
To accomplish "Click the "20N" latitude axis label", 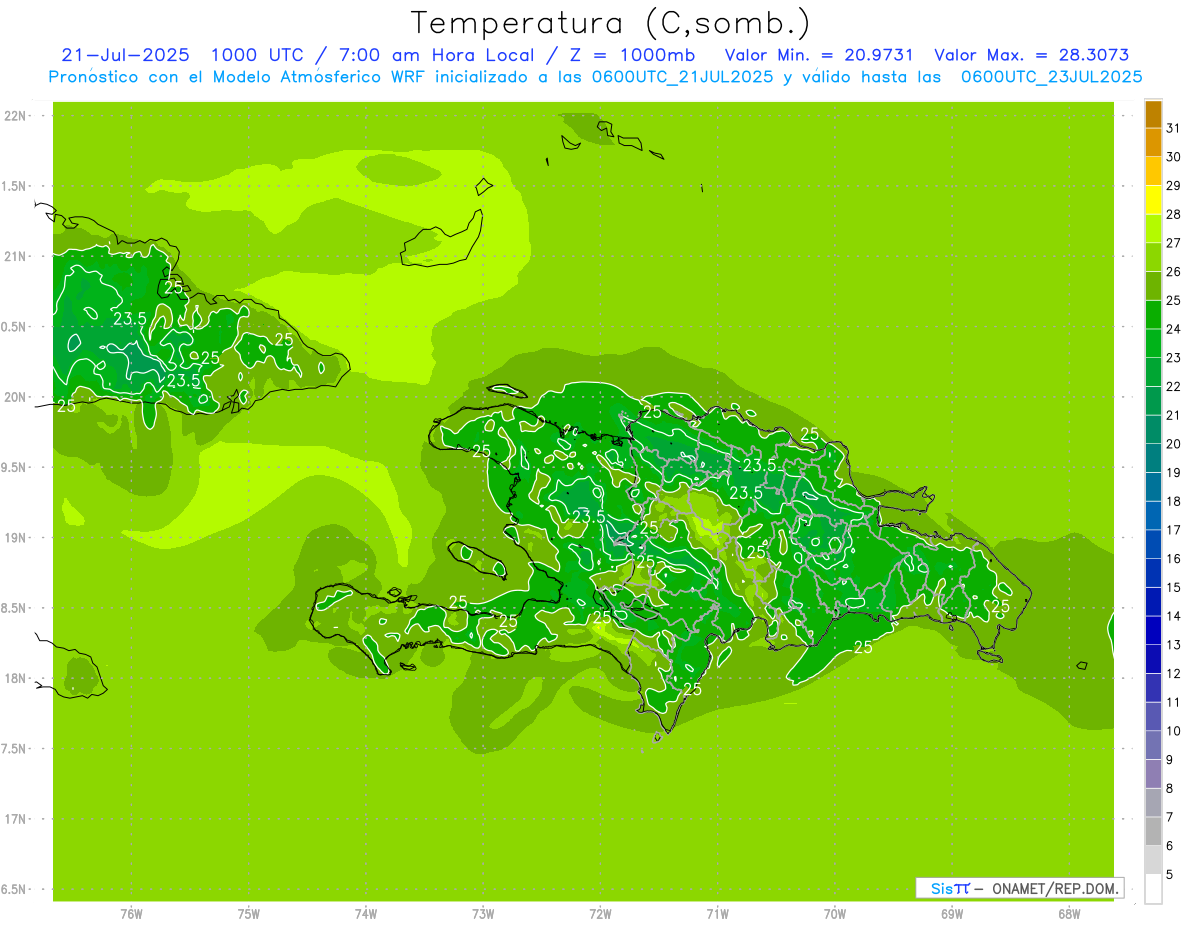I will pyautogui.click(x=16, y=397).
